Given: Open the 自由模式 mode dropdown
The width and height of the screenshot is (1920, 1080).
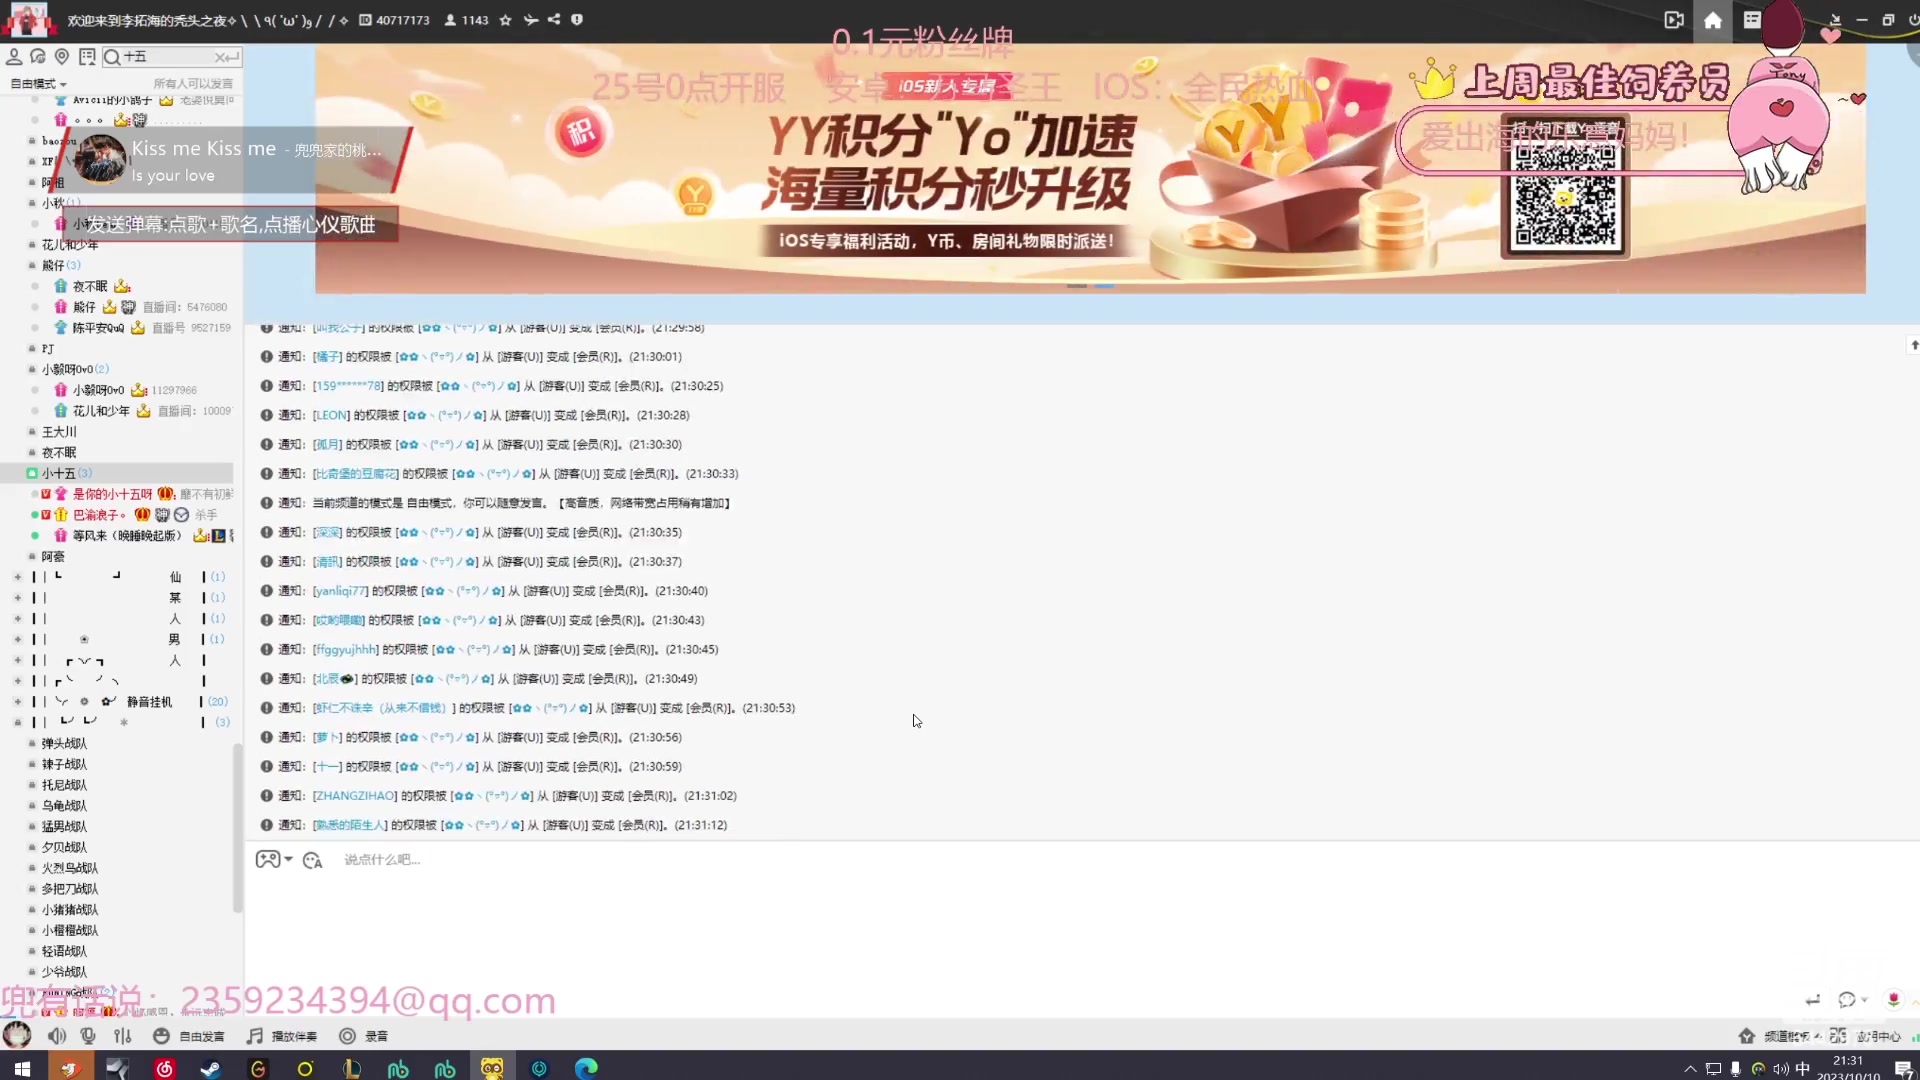Looking at the screenshot, I should pyautogui.click(x=38, y=83).
